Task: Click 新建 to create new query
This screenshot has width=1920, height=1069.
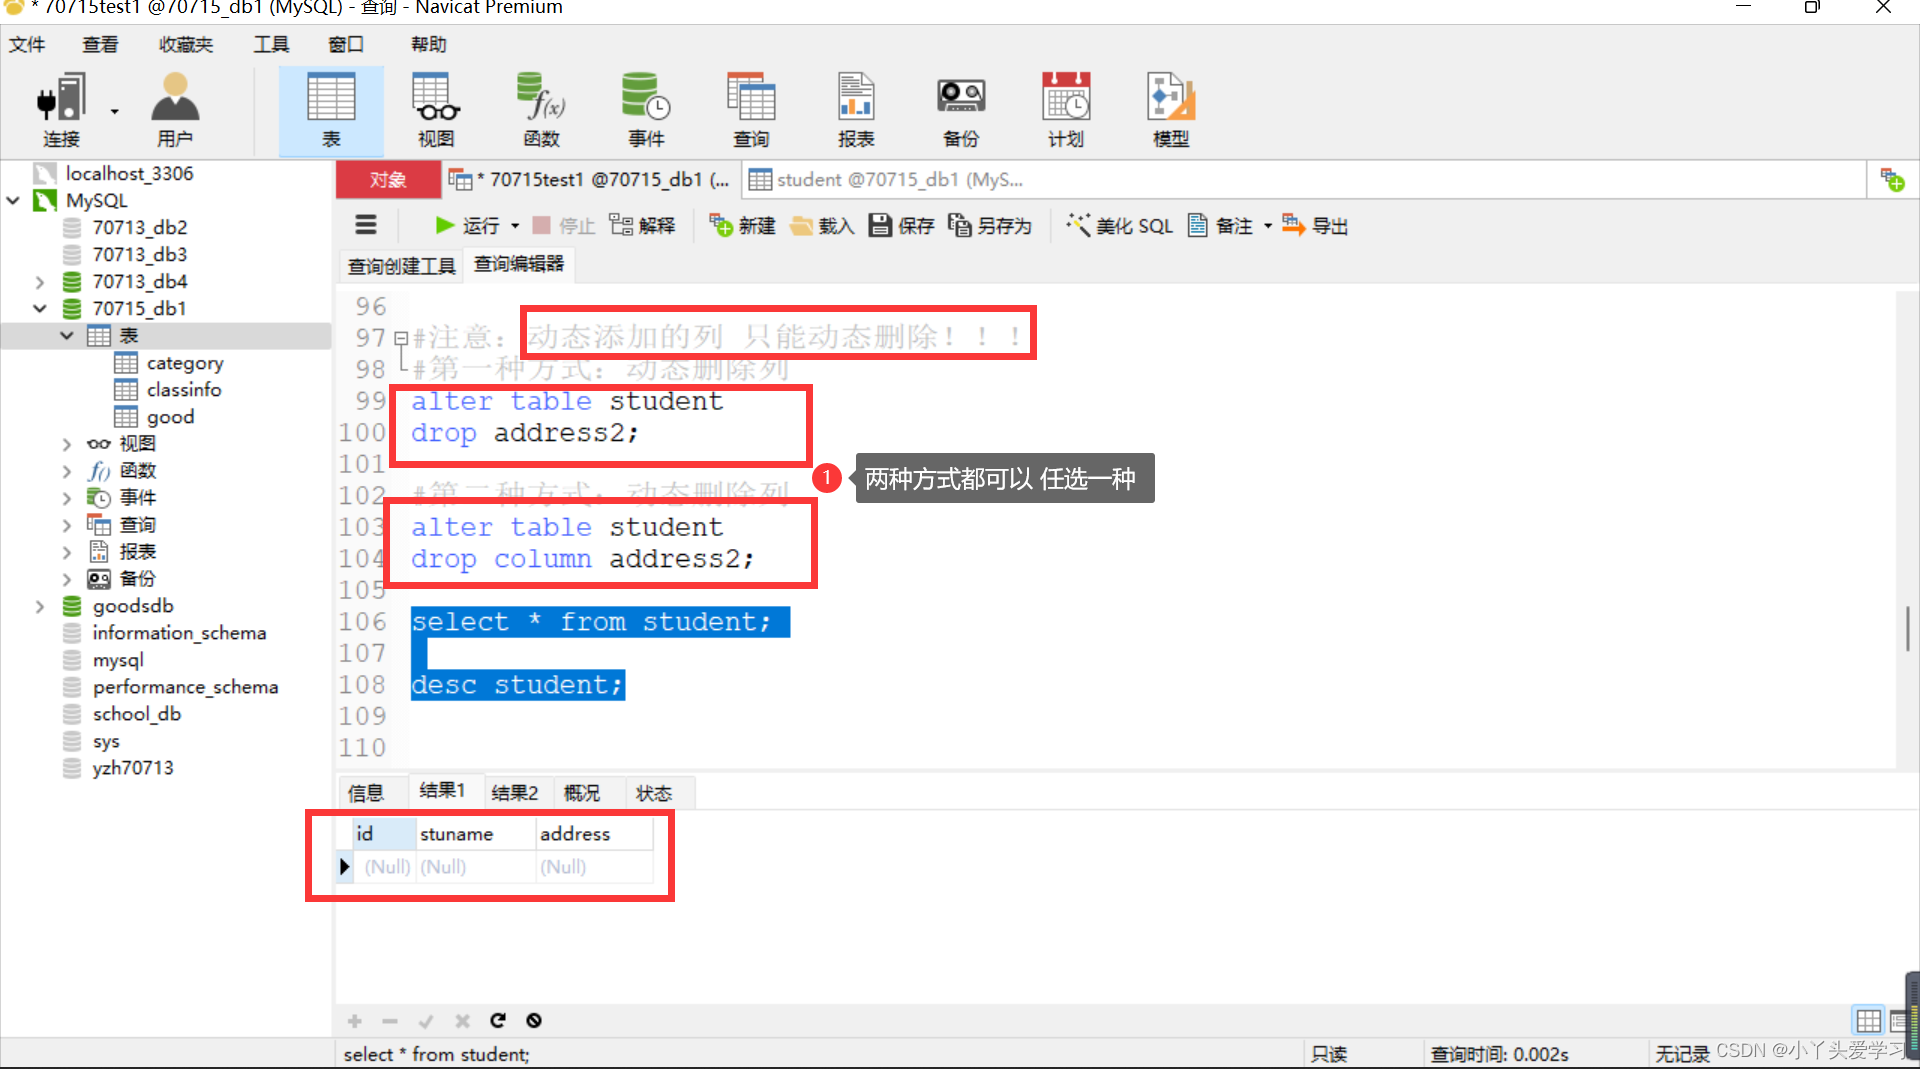Action: point(743,226)
